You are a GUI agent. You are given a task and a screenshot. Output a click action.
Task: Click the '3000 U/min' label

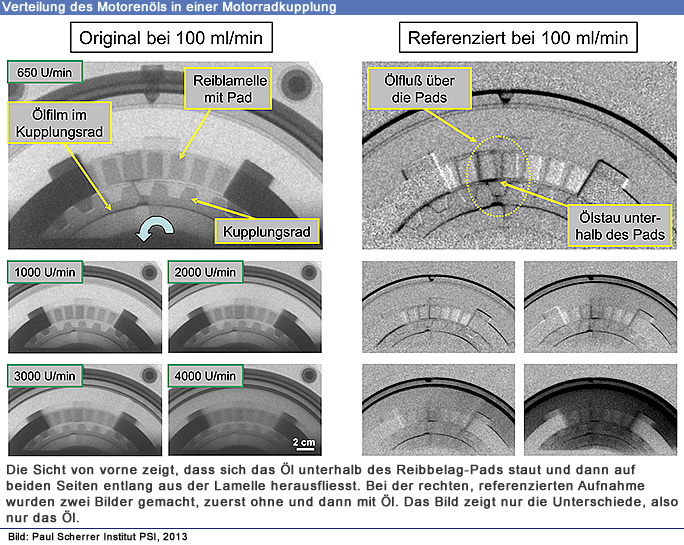coord(45,376)
